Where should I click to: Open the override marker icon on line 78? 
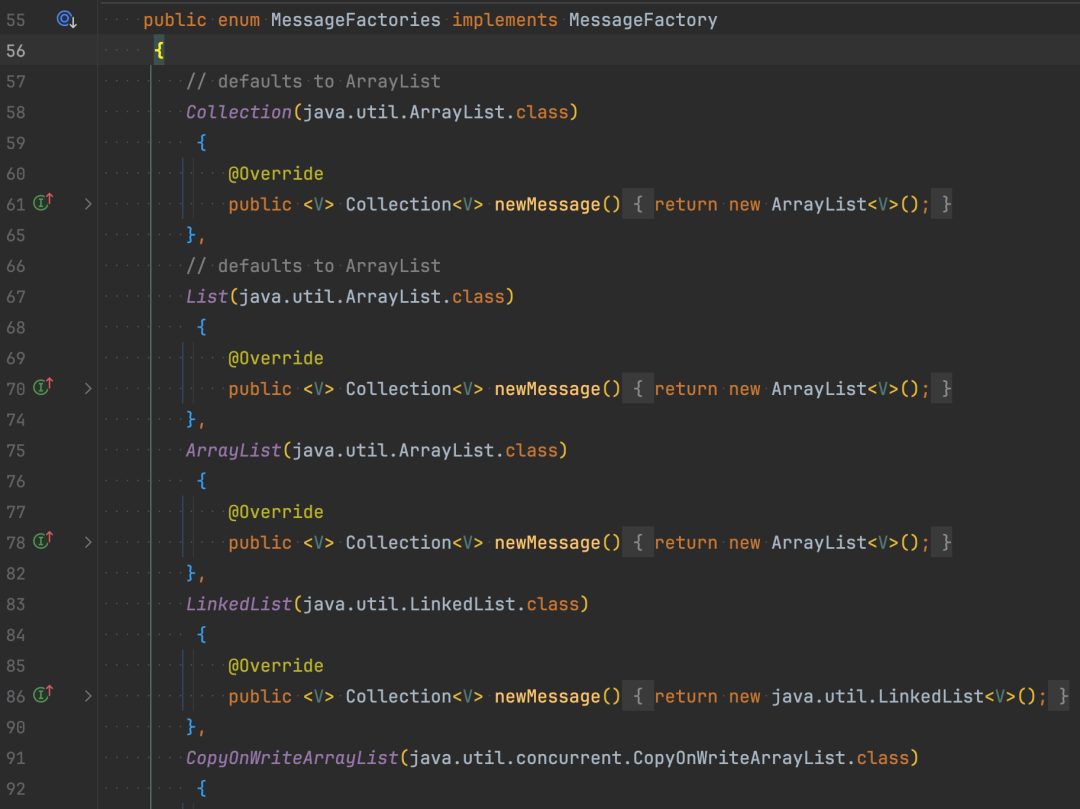(43, 541)
